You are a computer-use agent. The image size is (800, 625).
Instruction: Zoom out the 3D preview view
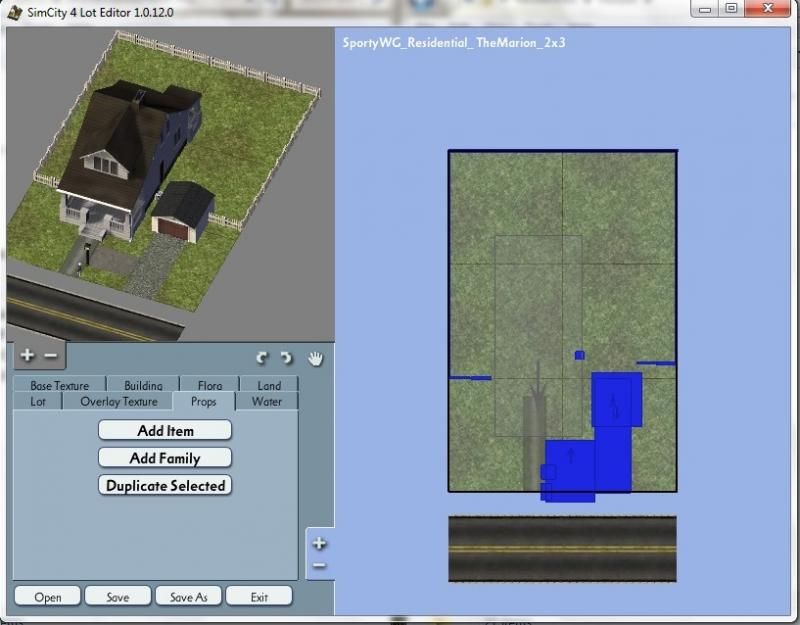point(51,355)
